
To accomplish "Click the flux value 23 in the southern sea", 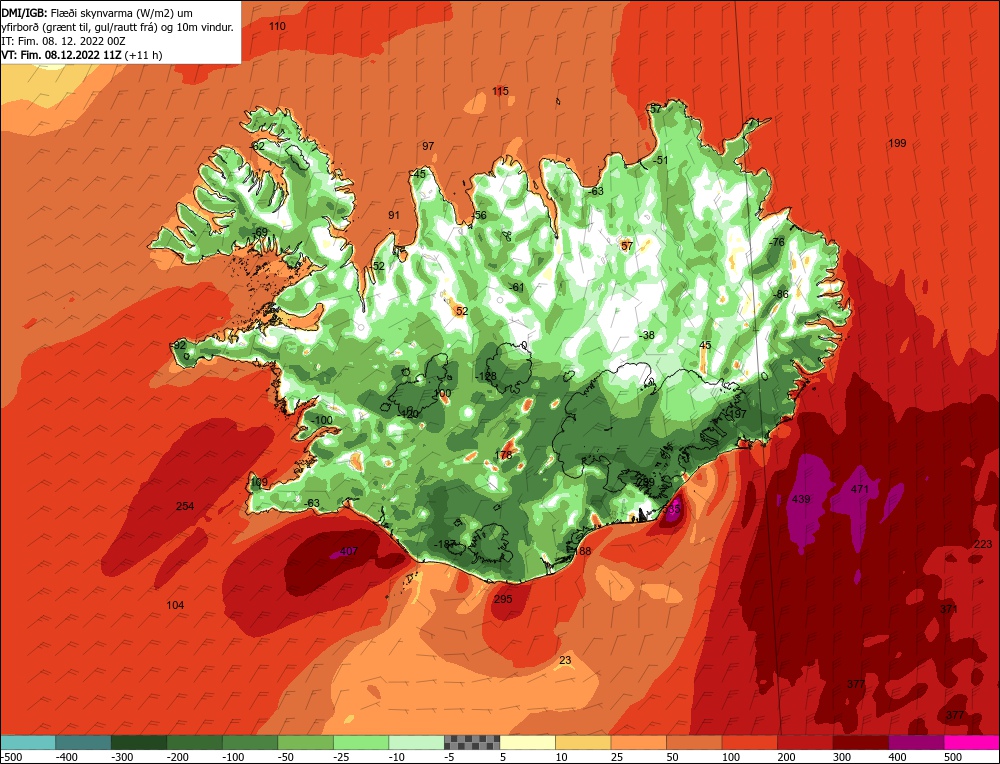I will (565, 660).
